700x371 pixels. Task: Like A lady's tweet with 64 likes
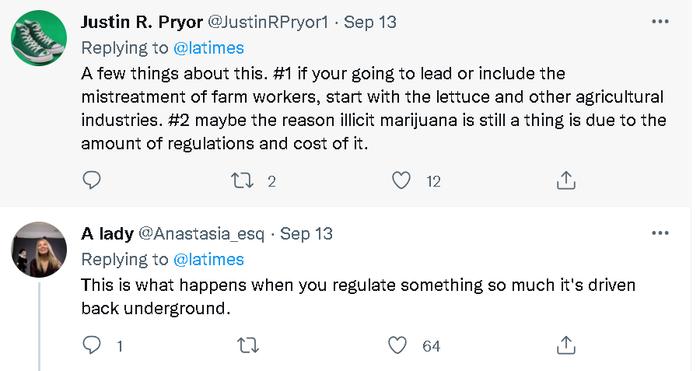(397, 345)
